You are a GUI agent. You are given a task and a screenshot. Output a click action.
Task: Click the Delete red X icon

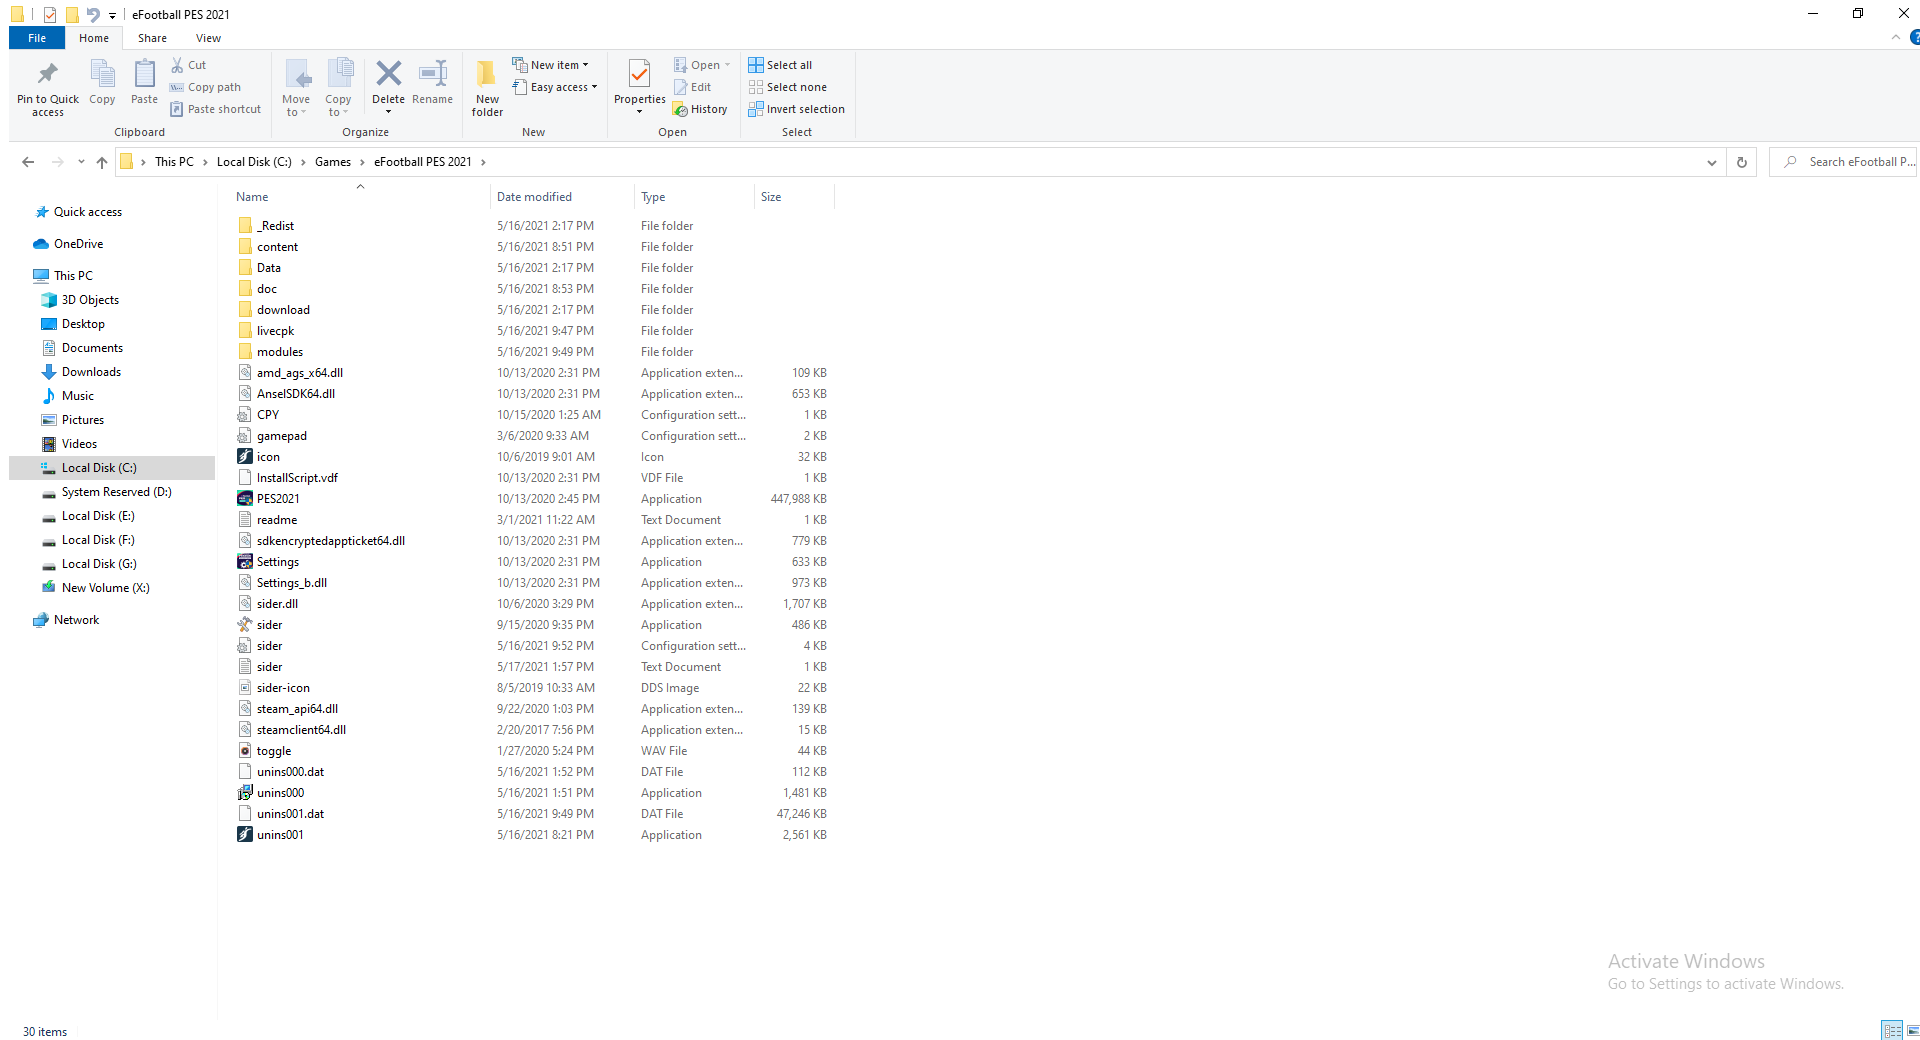388,73
